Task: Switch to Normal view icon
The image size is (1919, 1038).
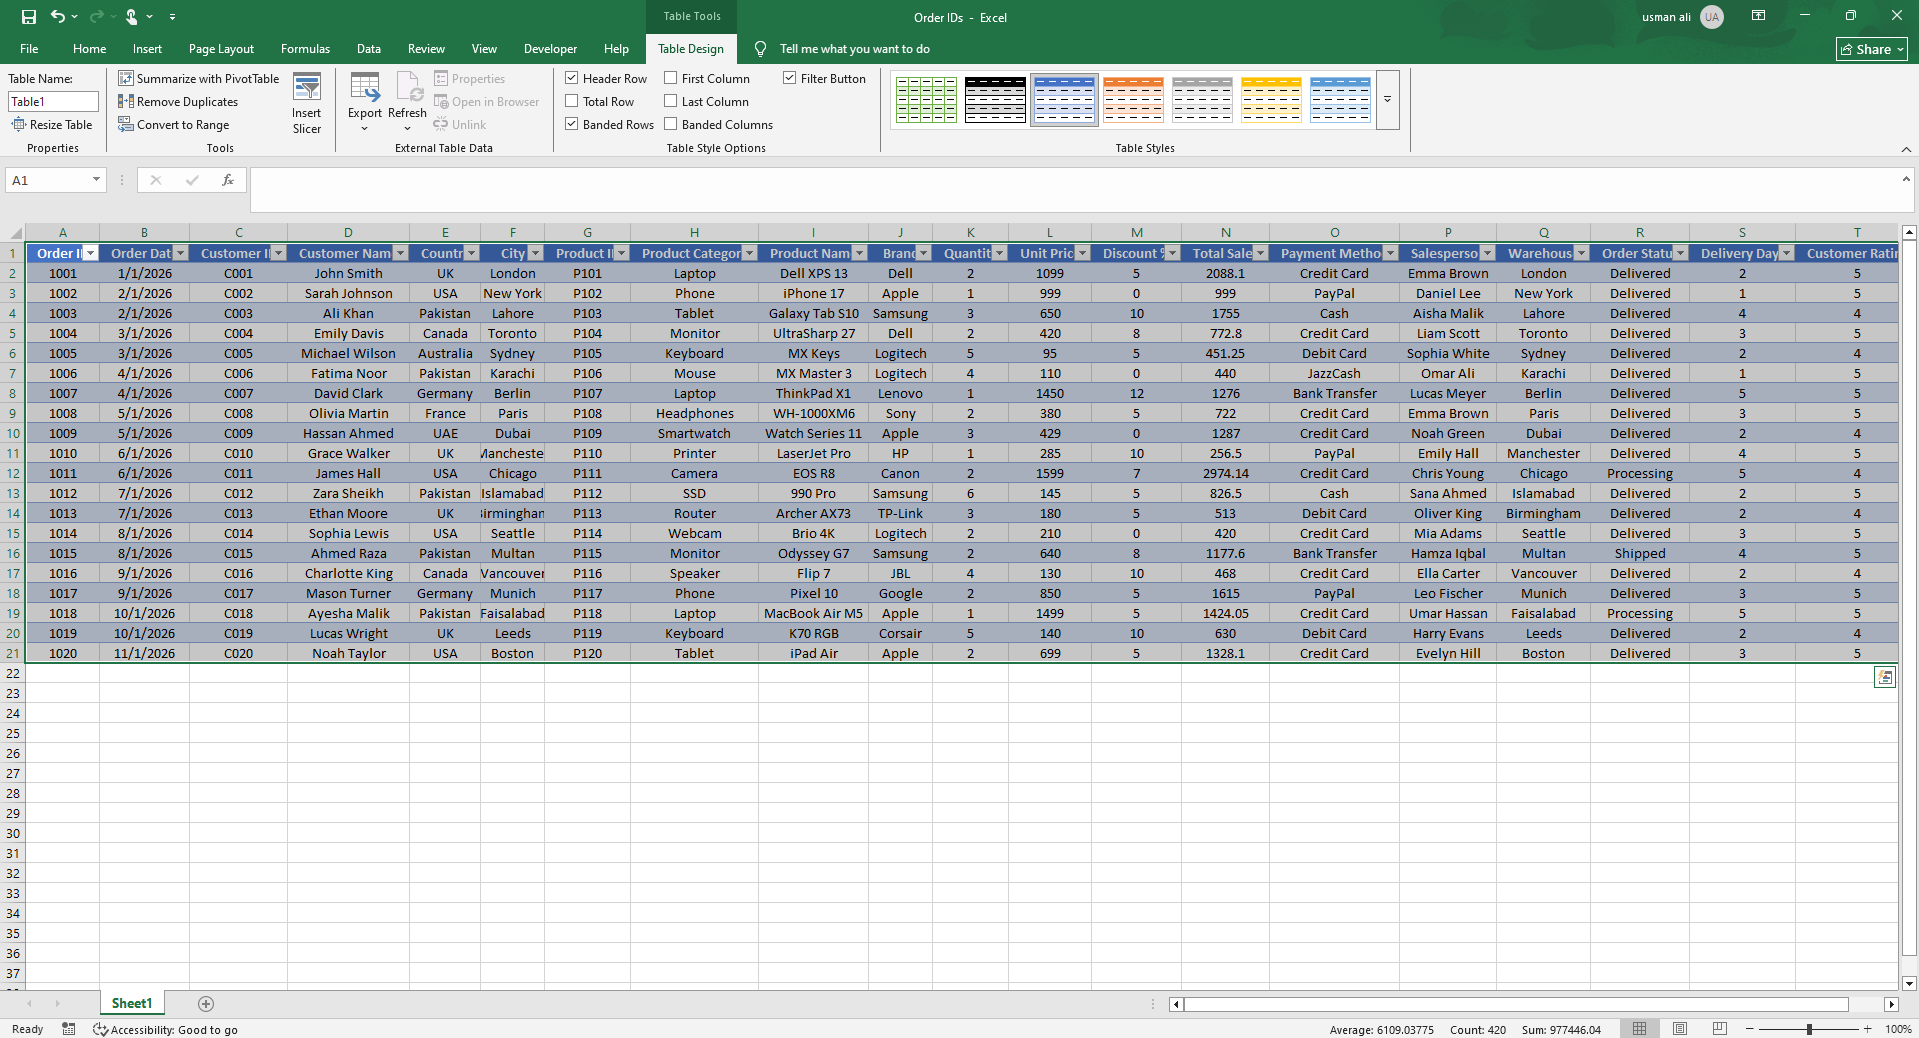Action: coord(1639,1028)
